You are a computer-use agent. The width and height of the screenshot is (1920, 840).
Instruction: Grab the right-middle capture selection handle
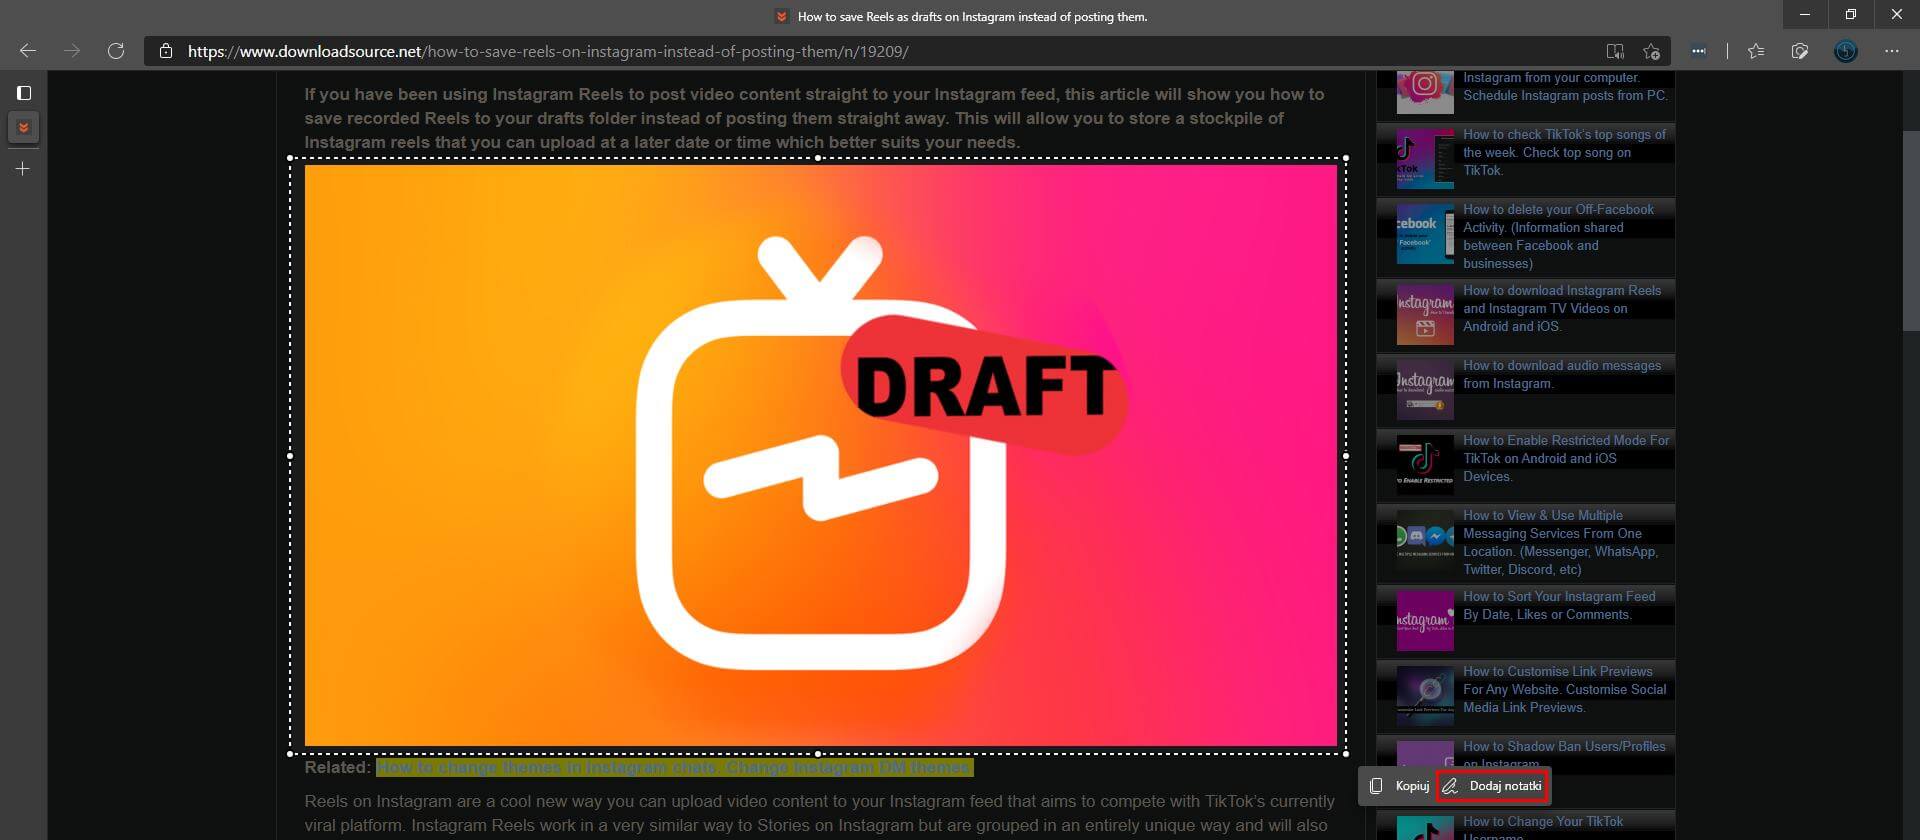tap(1346, 456)
